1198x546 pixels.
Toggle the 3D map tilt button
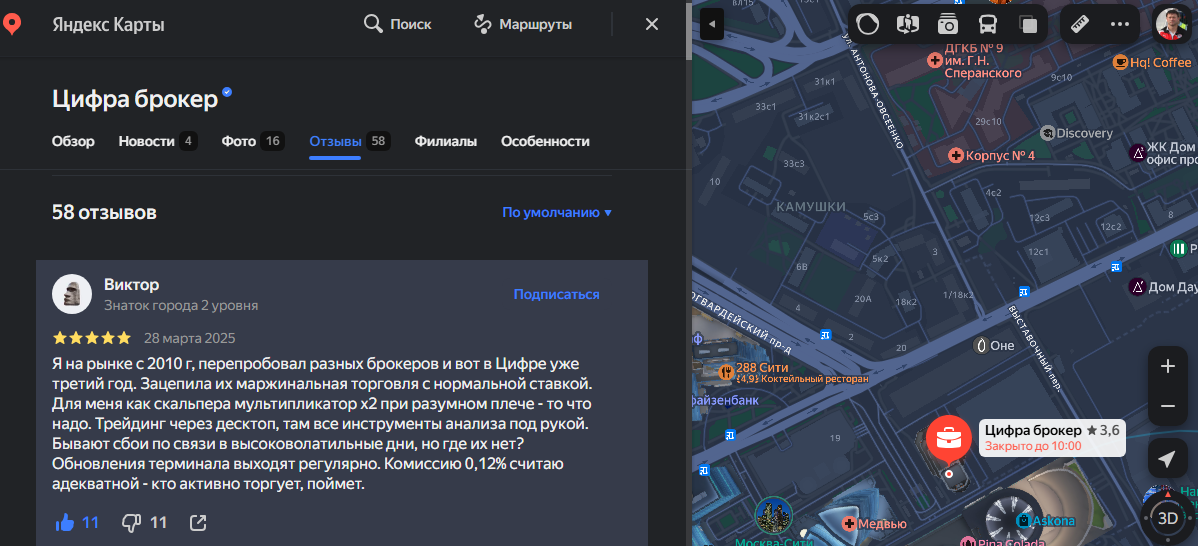click(1167, 519)
